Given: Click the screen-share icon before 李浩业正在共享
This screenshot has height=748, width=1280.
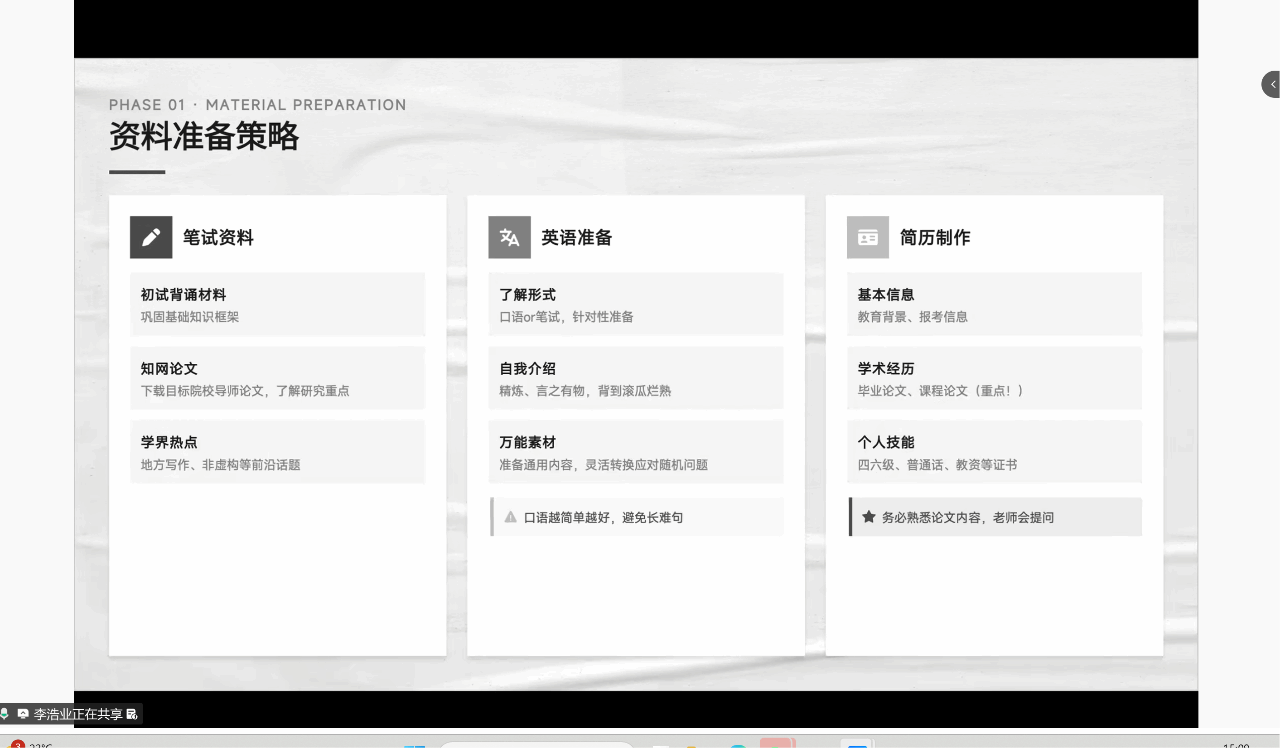Looking at the screenshot, I should pos(23,714).
